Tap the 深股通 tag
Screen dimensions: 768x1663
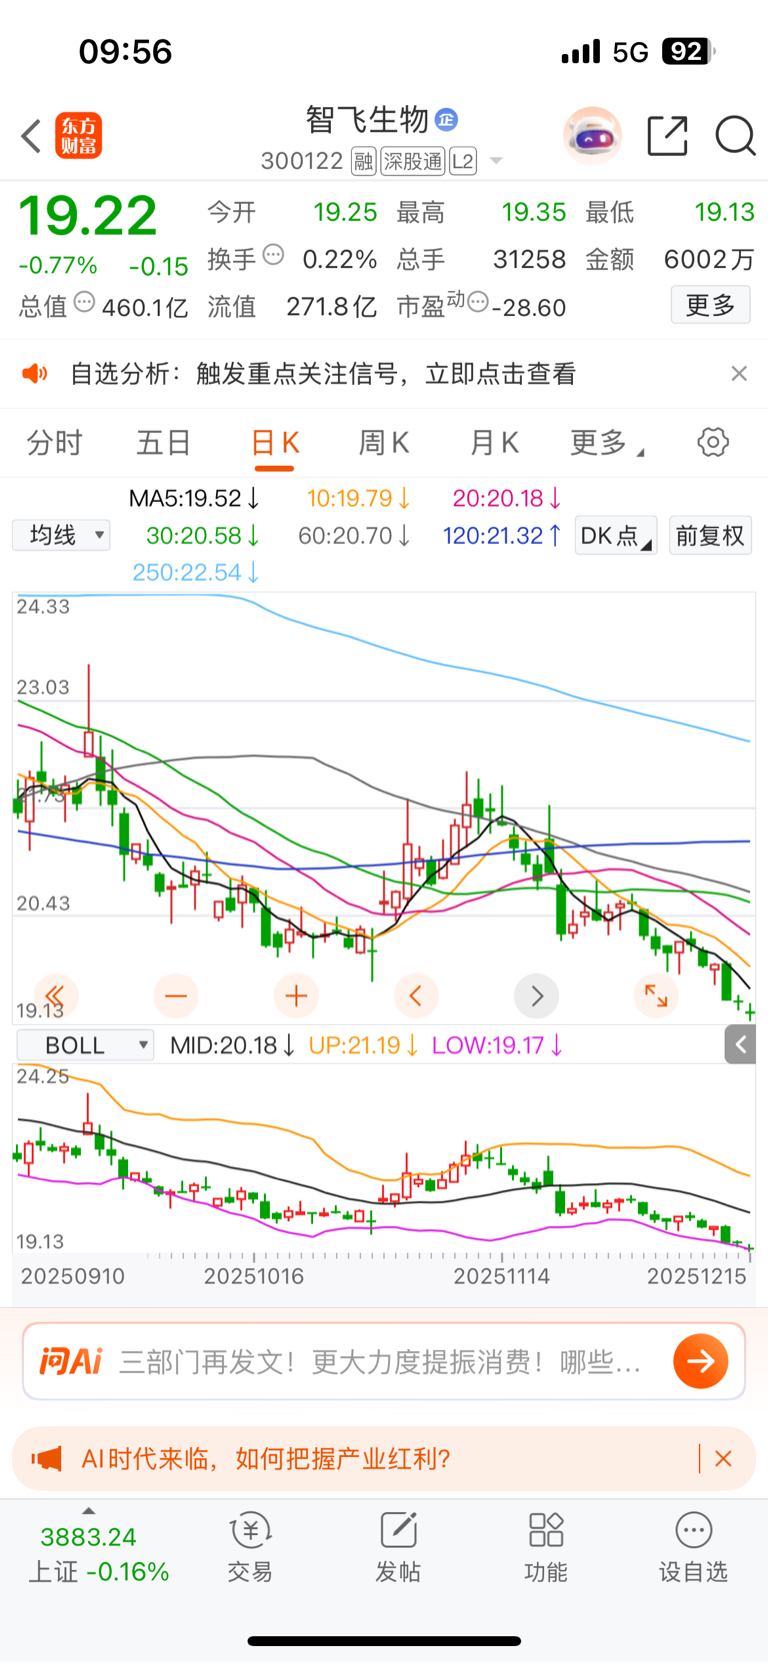413,161
